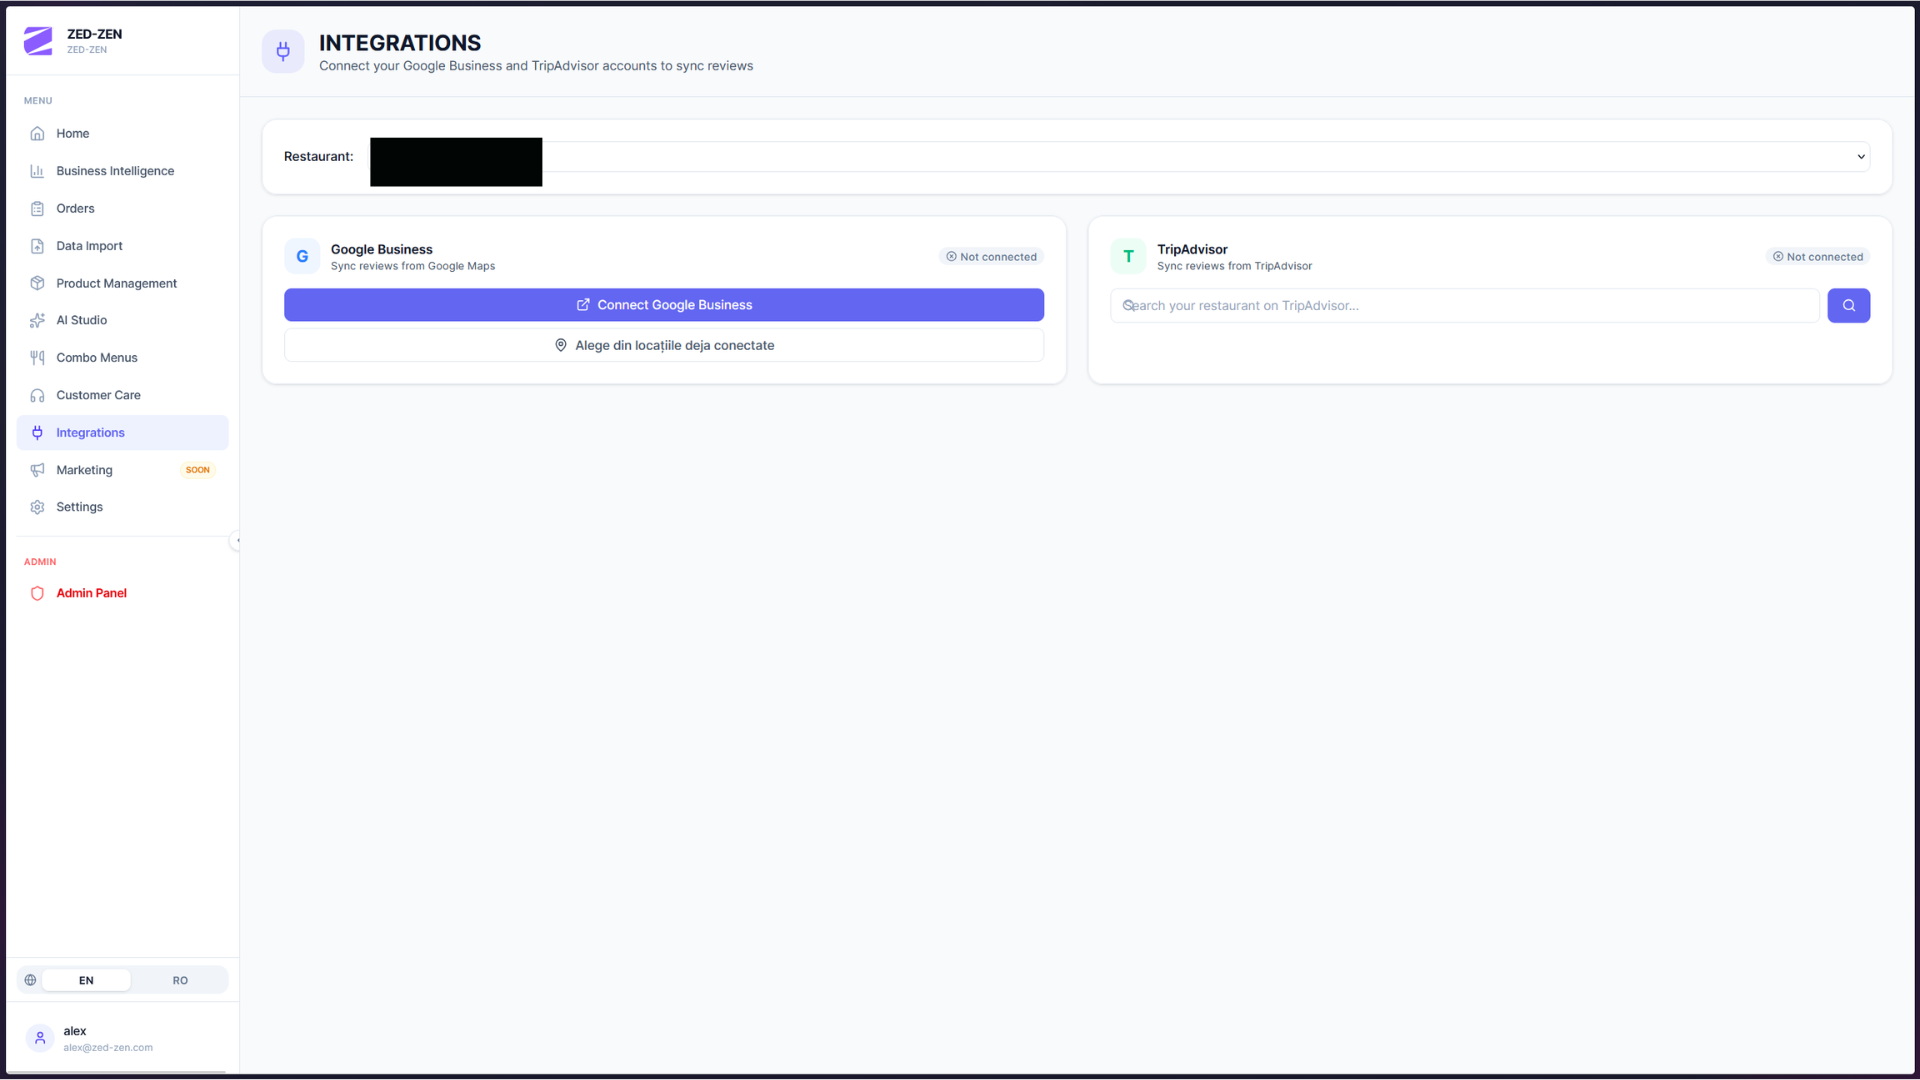This screenshot has height=1080, width=1920.
Task: Click Alege din locațiile deja conectate
Action: click(664, 345)
